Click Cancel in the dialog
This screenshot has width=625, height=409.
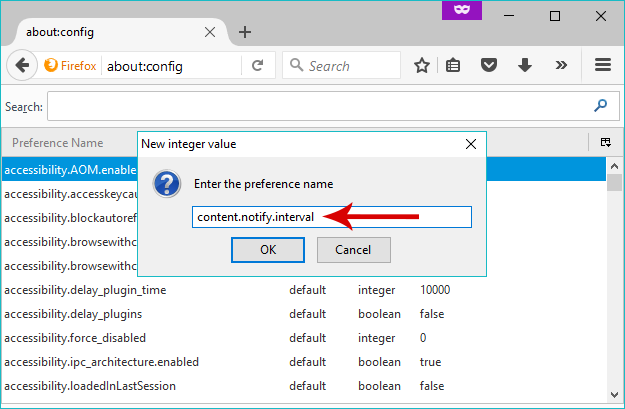coord(354,250)
